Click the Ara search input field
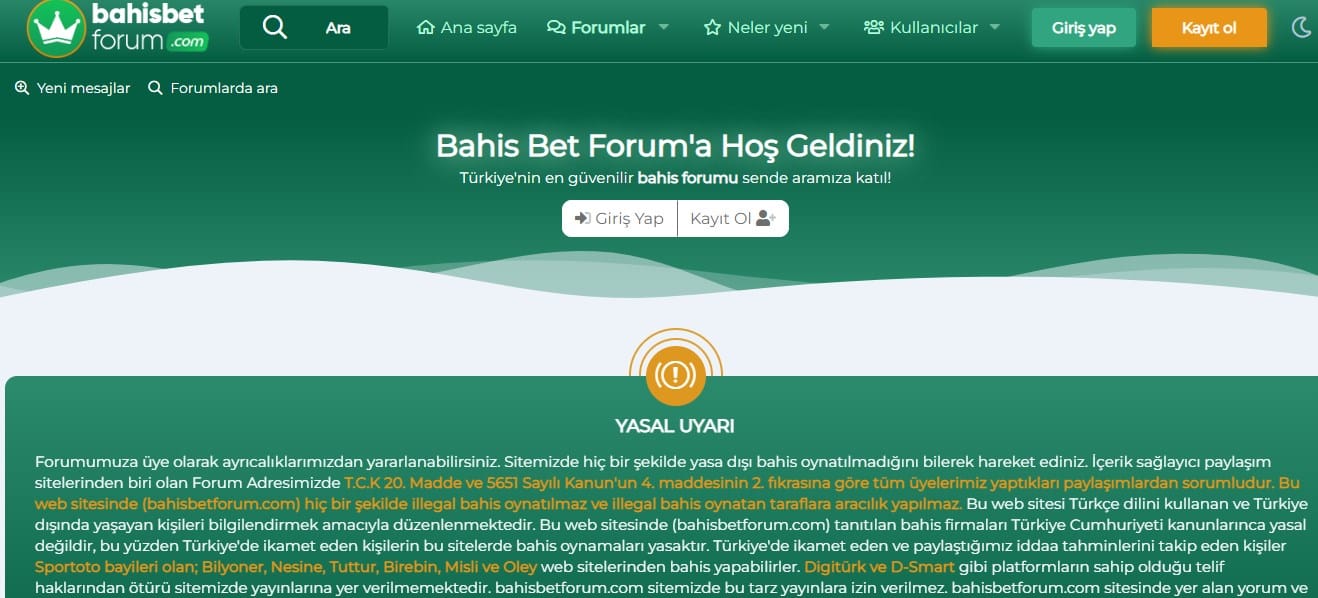This screenshot has width=1318, height=598. click(314, 27)
